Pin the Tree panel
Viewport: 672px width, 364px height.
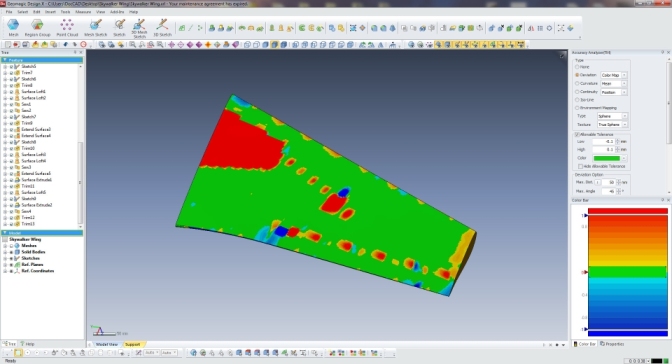[x=75, y=52]
